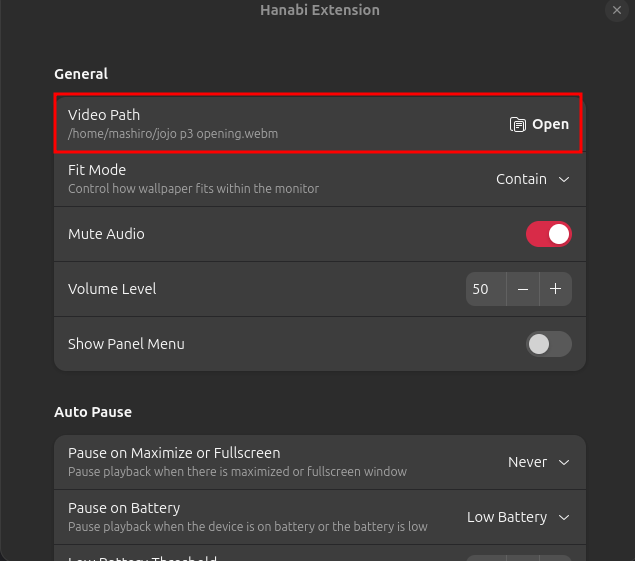This screenshot has width=635, height=561.
Task: Increase volume with the plus icon
Action: [555, 289]
